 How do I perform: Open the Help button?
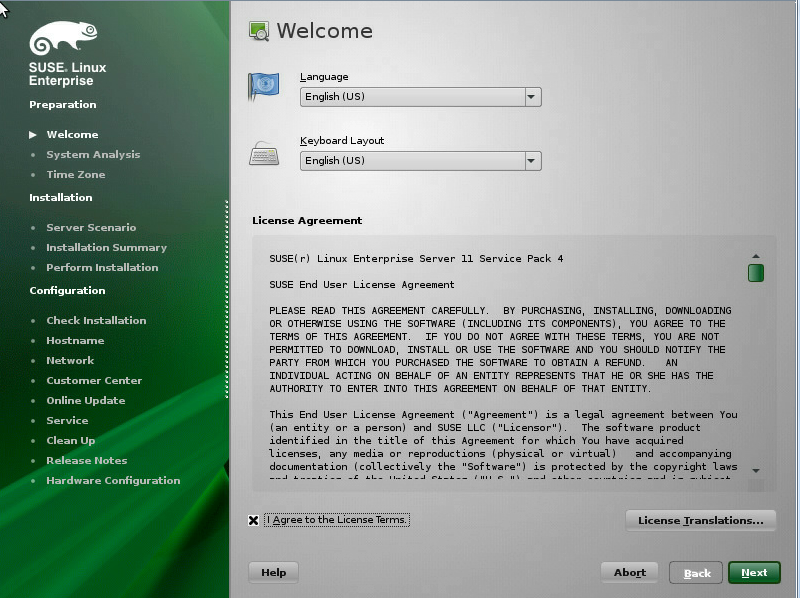click(273, 572)
